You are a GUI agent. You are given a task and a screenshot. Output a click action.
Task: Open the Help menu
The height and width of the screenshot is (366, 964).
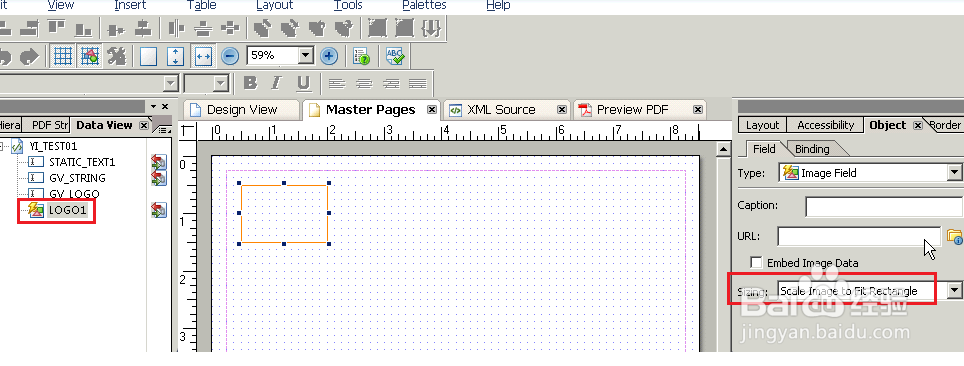(x=498, y=6)
